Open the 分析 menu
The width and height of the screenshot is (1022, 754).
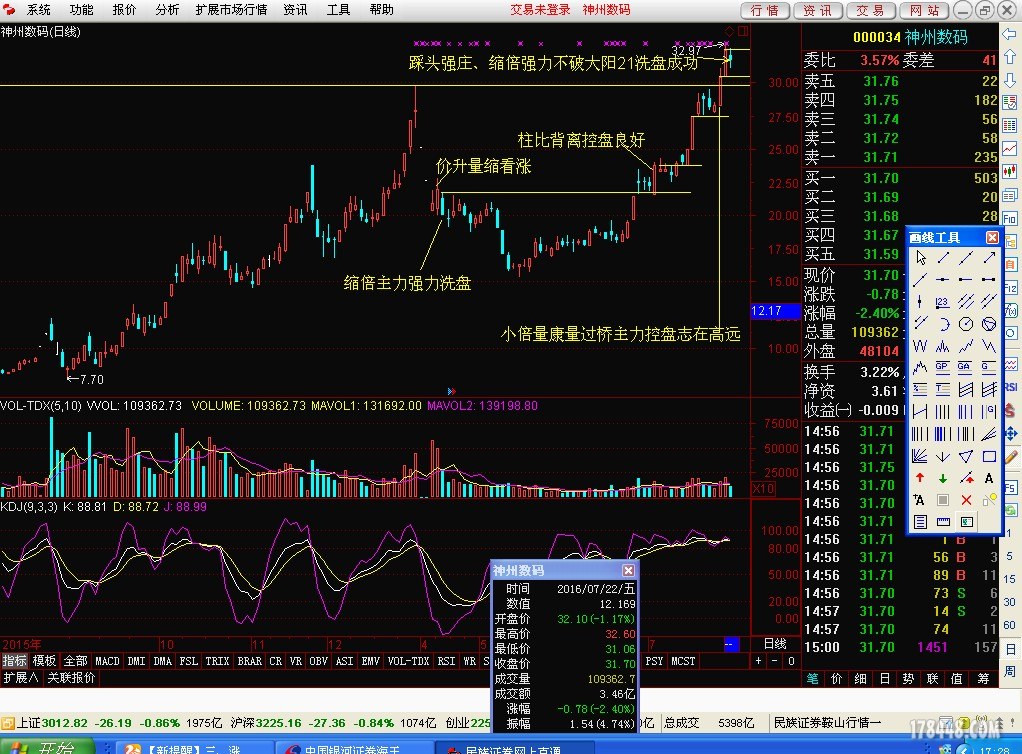pos(168,10)
